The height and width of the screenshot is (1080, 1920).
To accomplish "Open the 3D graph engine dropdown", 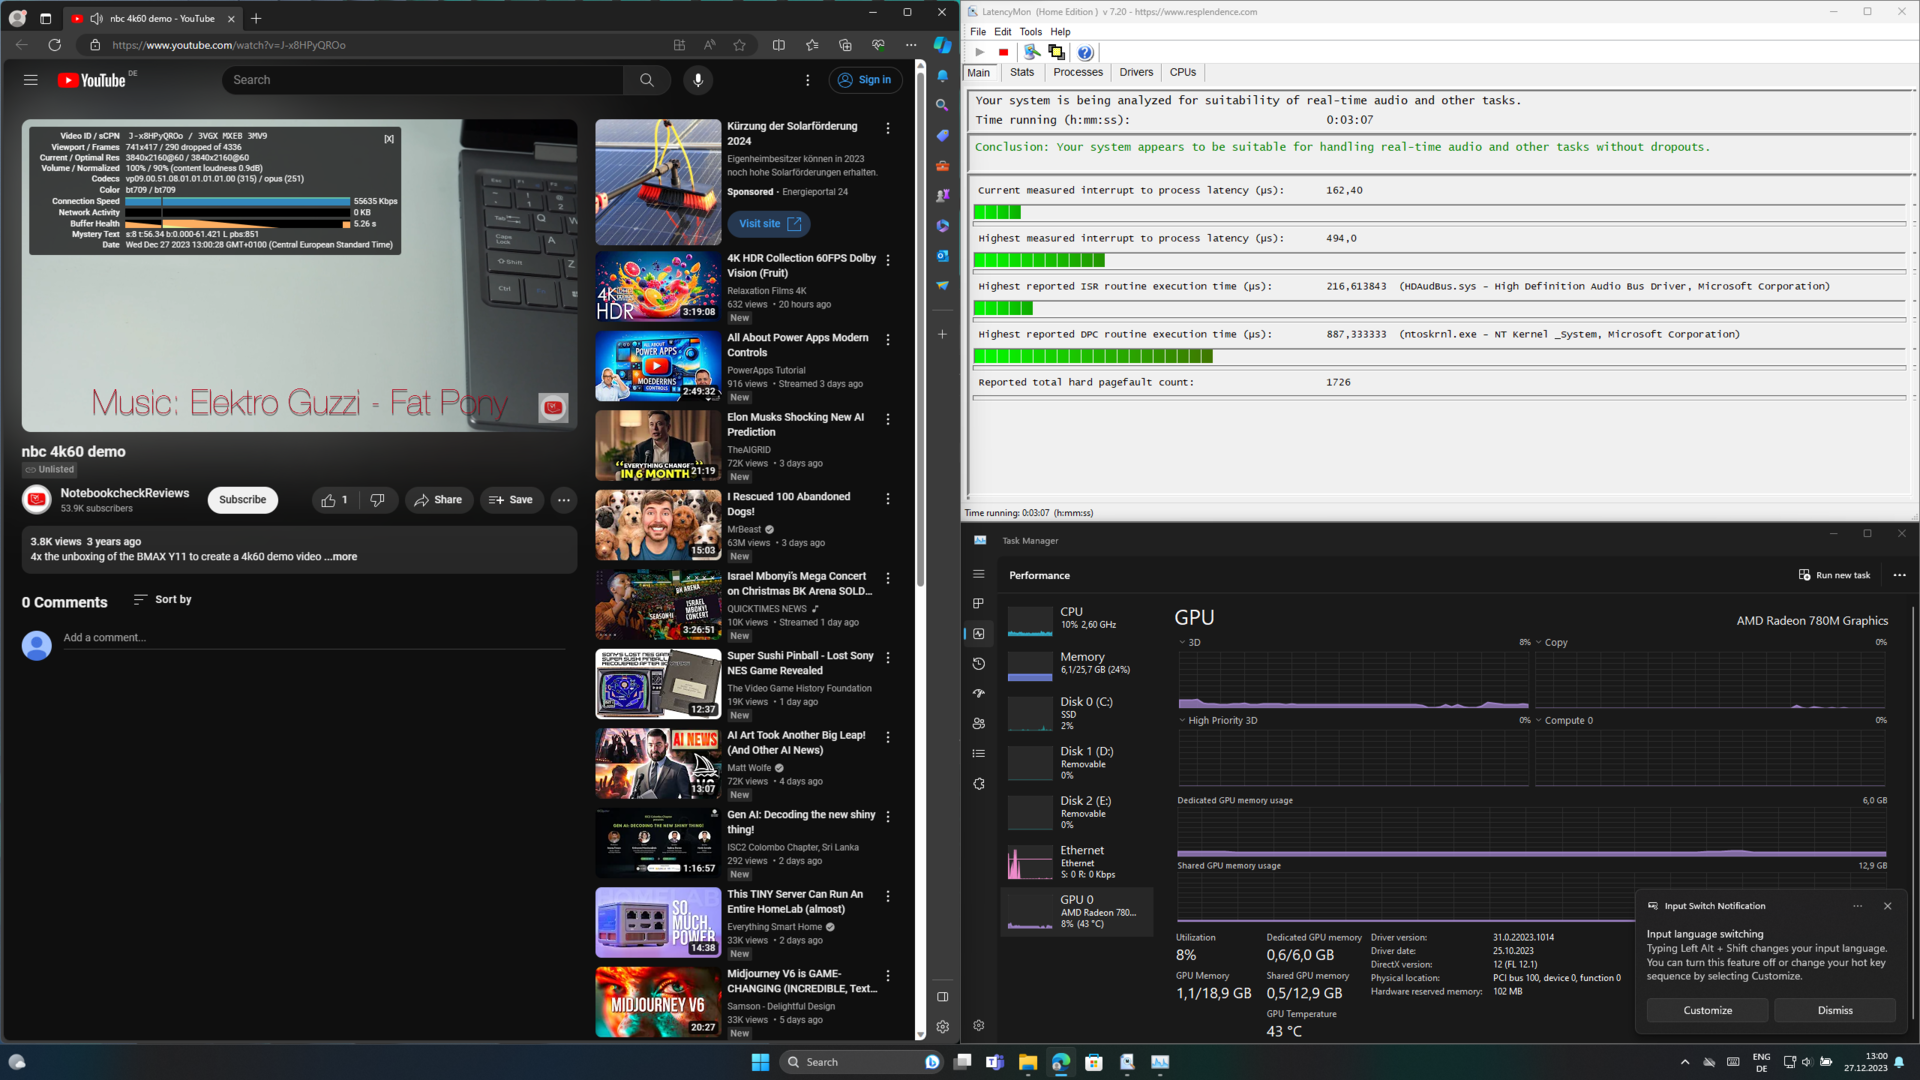I will tap(1183, 643).
